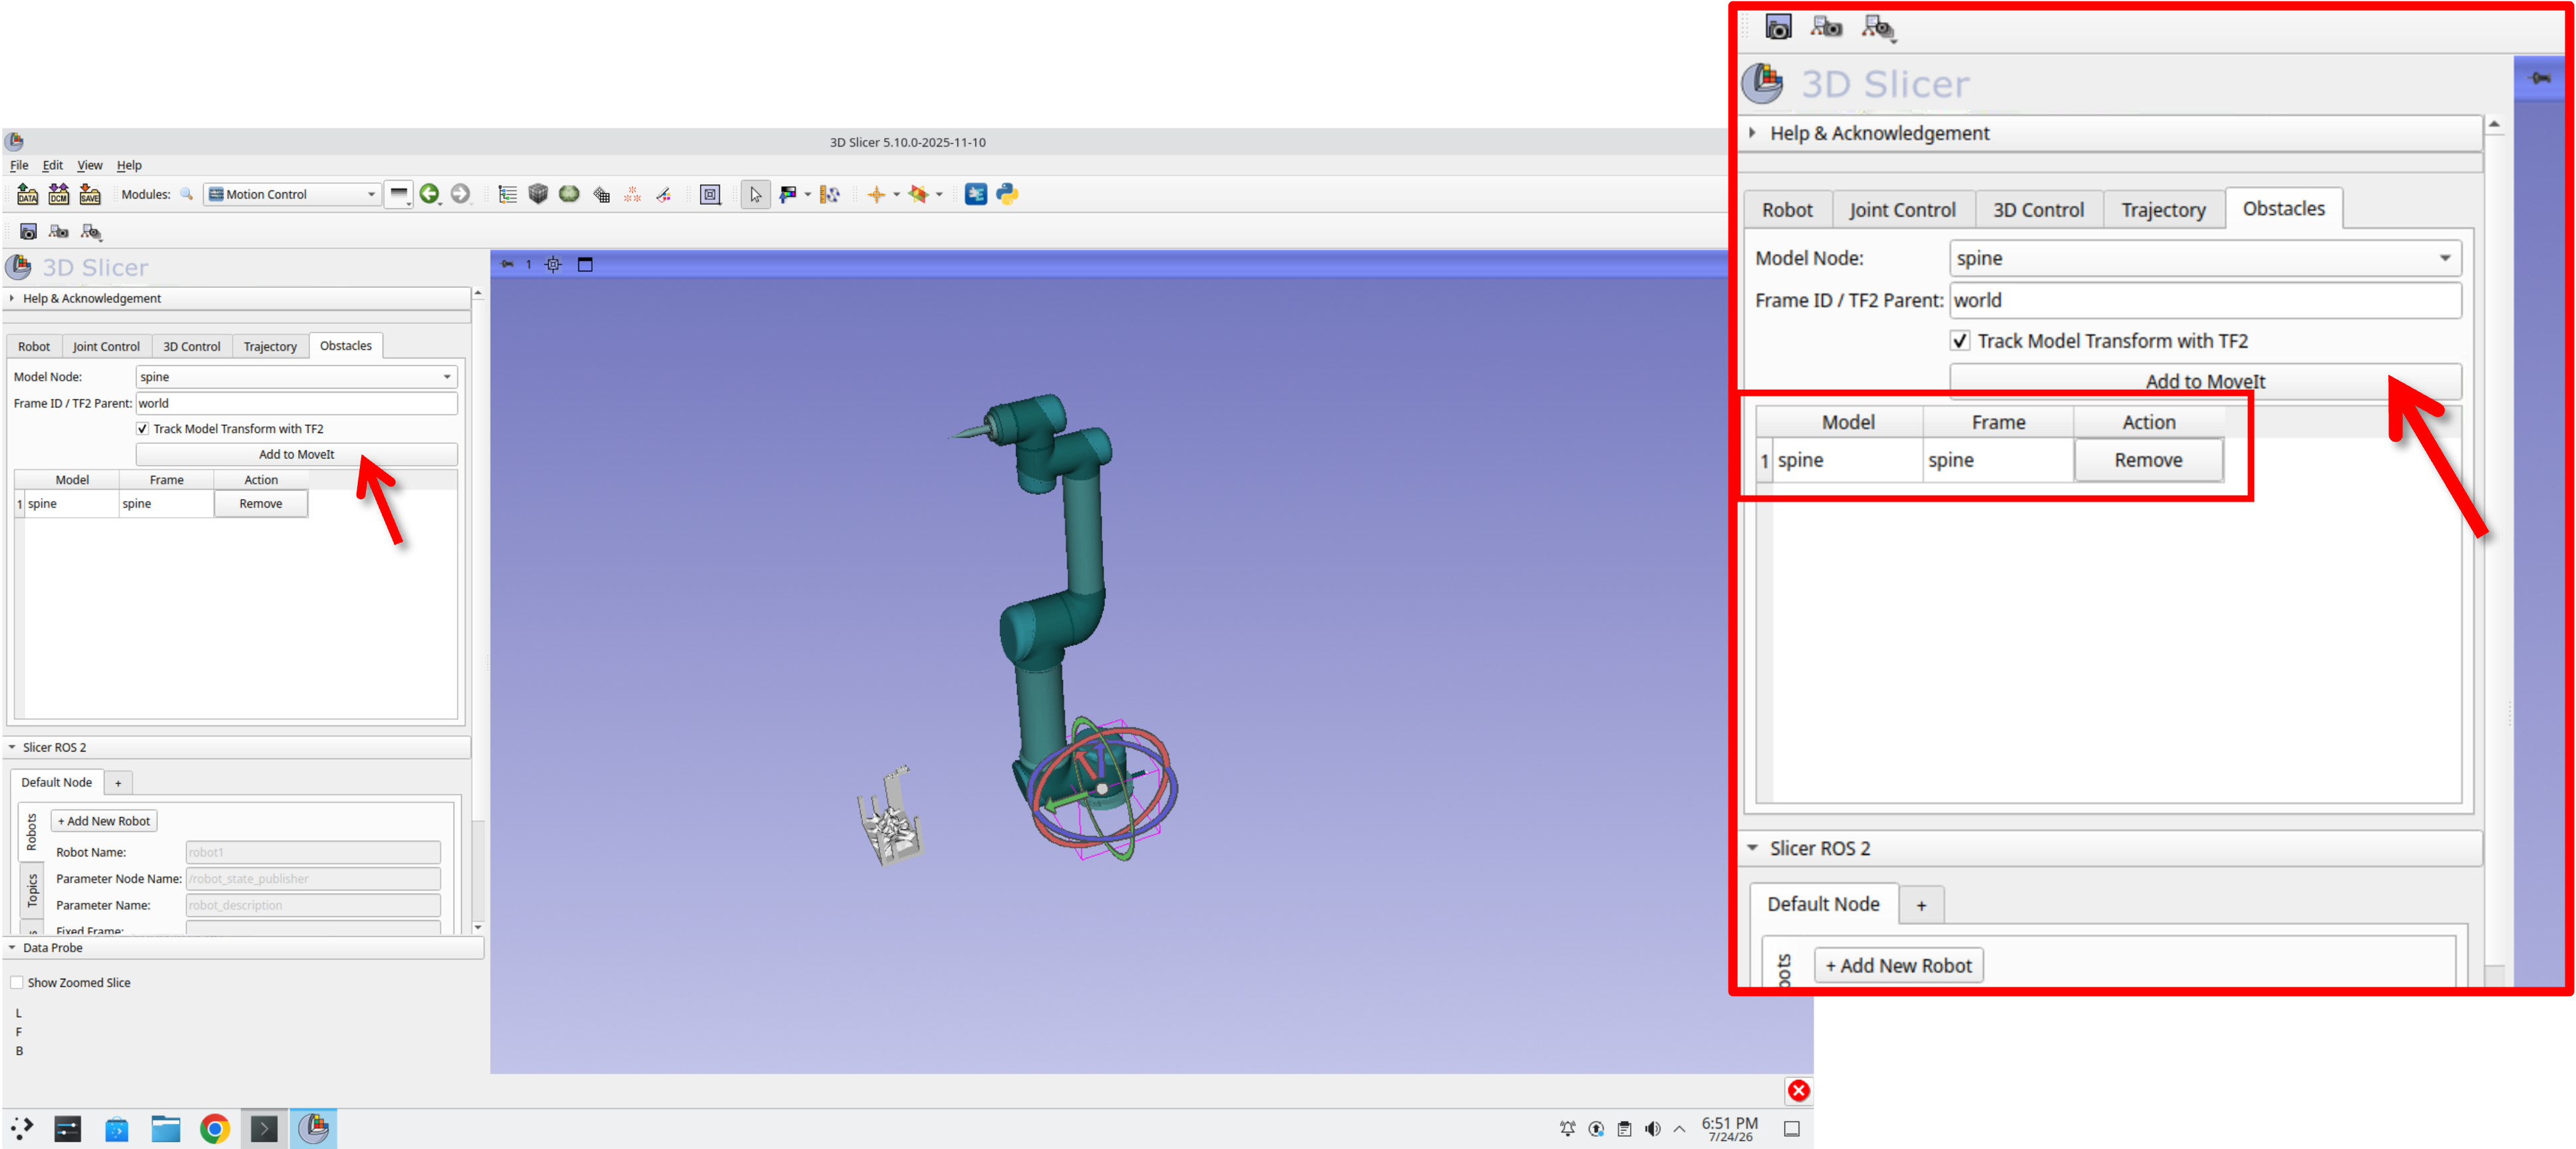Toggle Track Model Transform checkbox in enlarged inset

(x=1960, y=341)
